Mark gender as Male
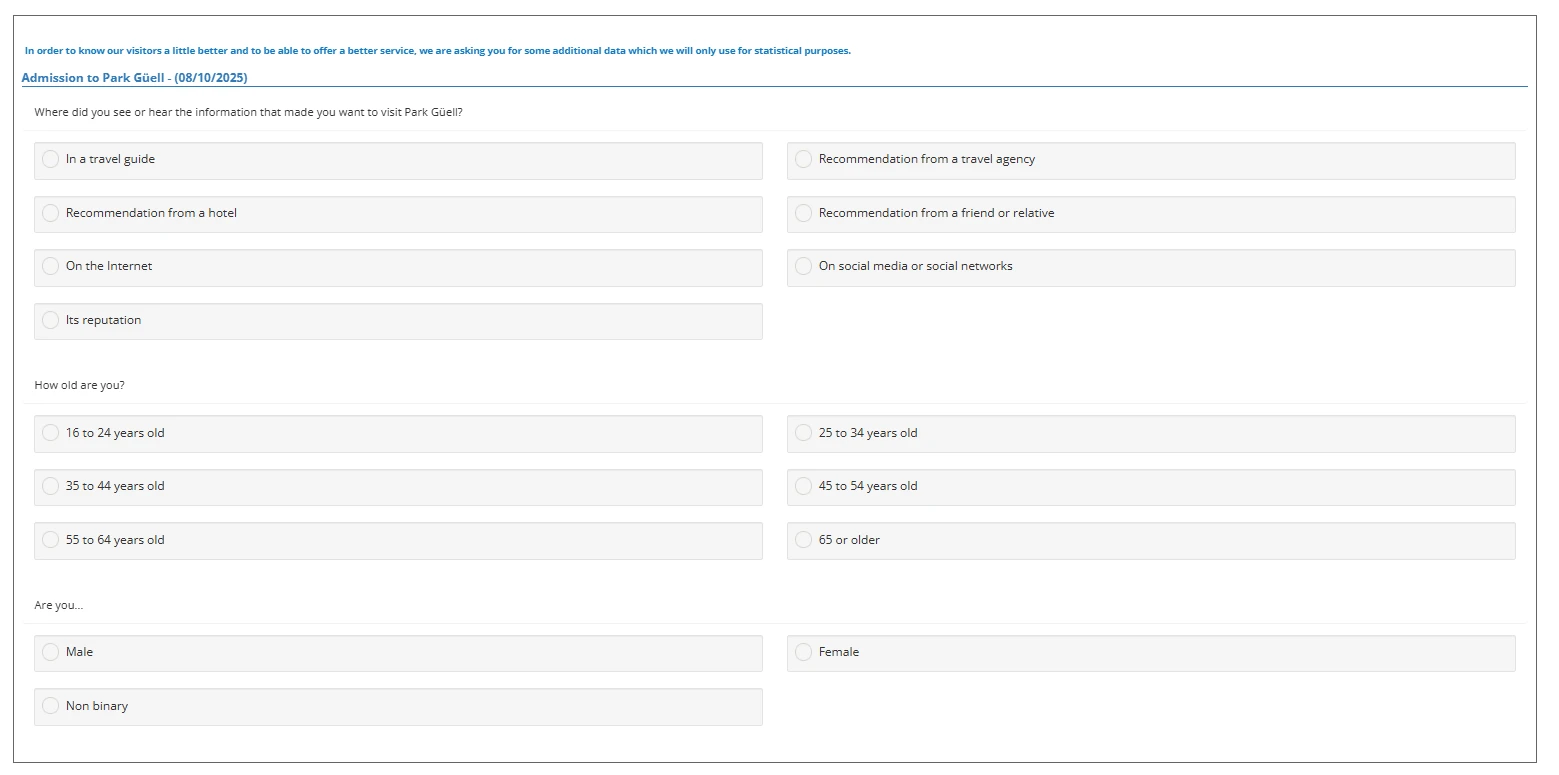This screenshot has width=1559, height=775. (51, 652)
